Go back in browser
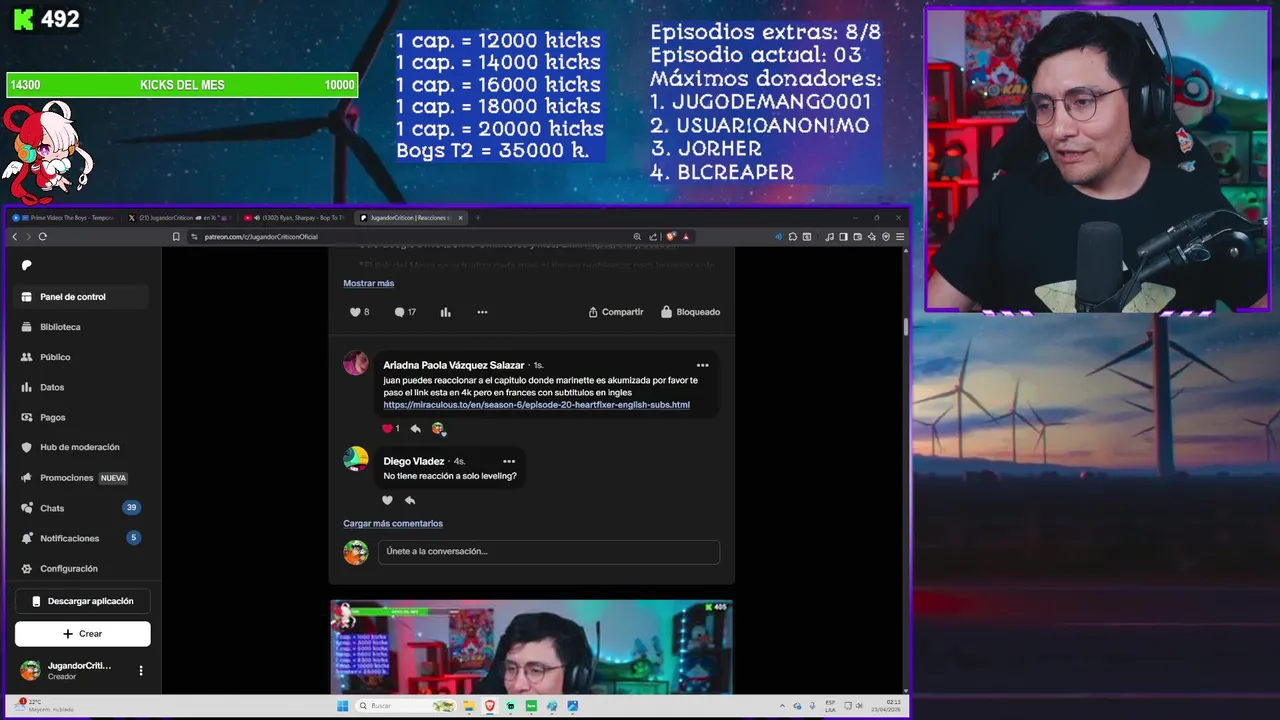Screen dimensions: 1280x720 [15, 237]
